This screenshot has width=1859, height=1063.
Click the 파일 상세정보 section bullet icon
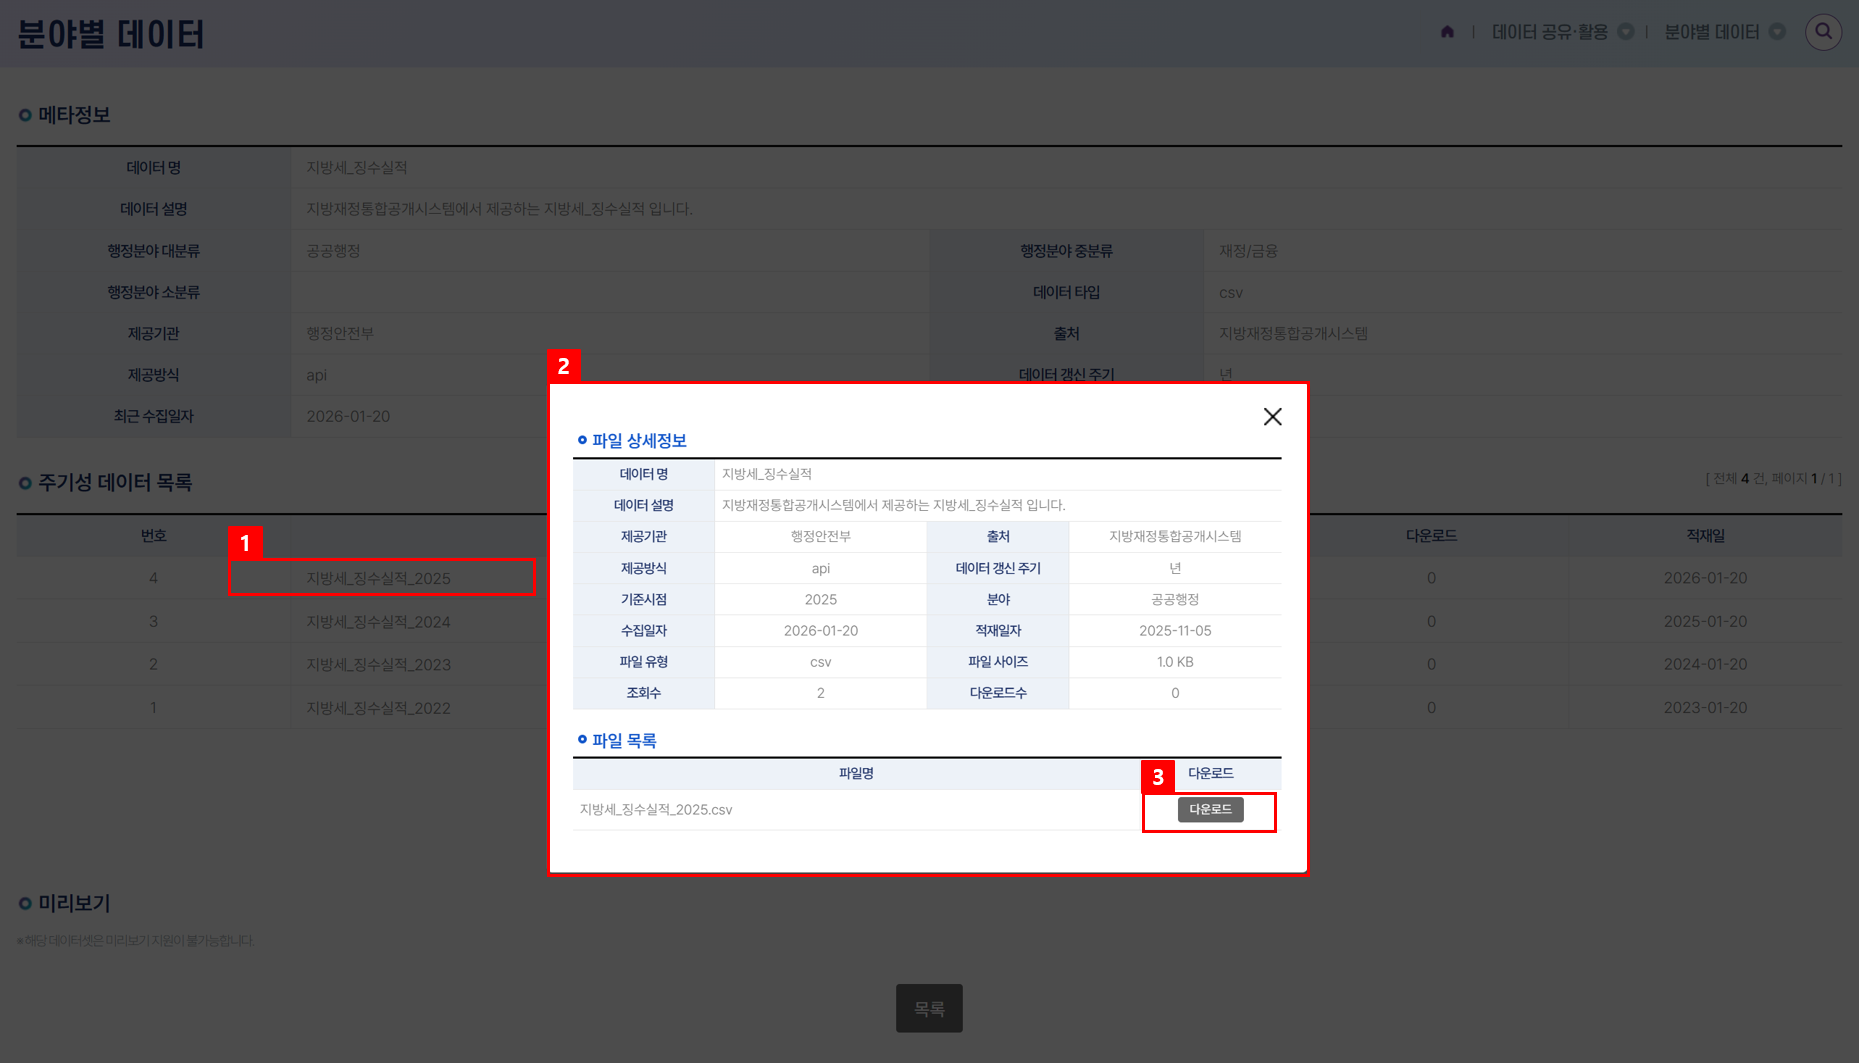coord(582,440)
